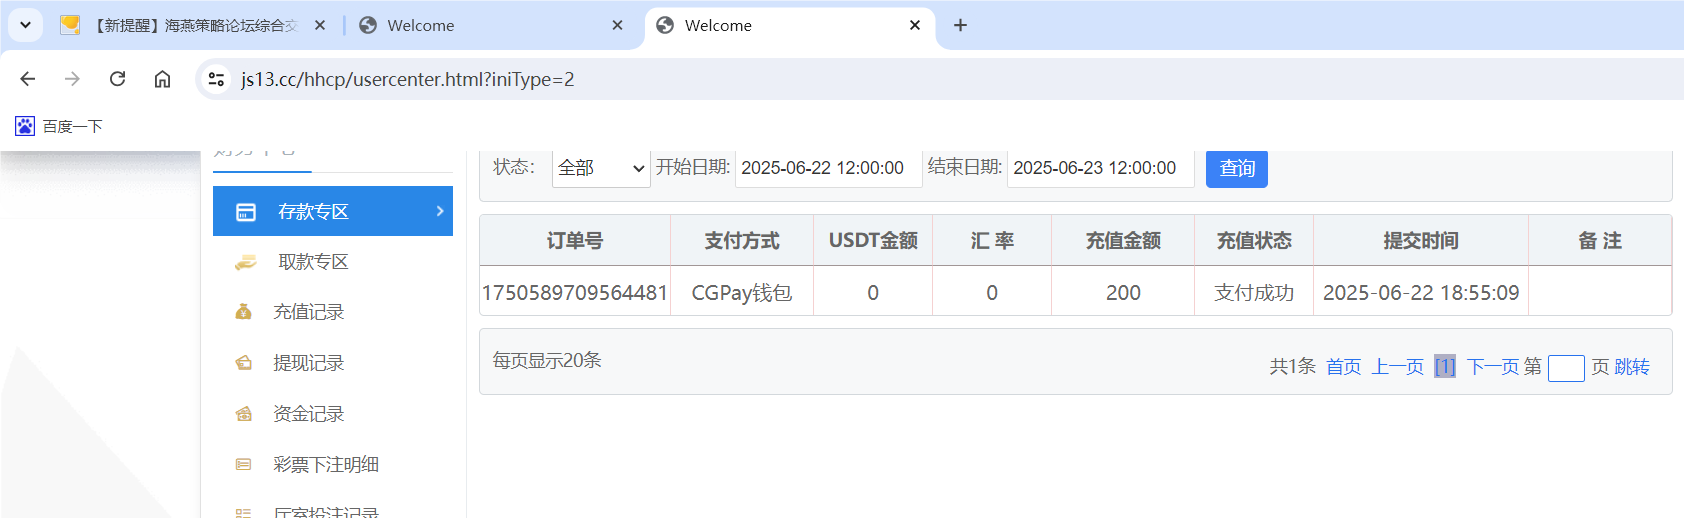
Task: Go to 首页 in pagination
Action: 1343,367
